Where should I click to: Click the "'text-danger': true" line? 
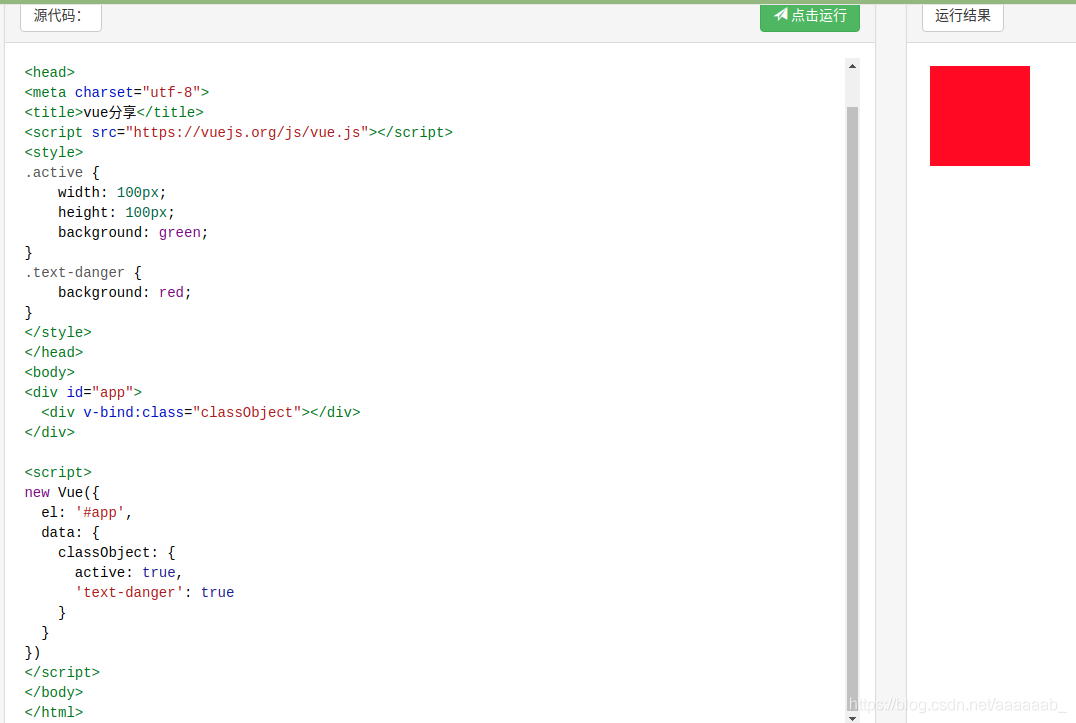pyautogui.click(x=154, y=593)
